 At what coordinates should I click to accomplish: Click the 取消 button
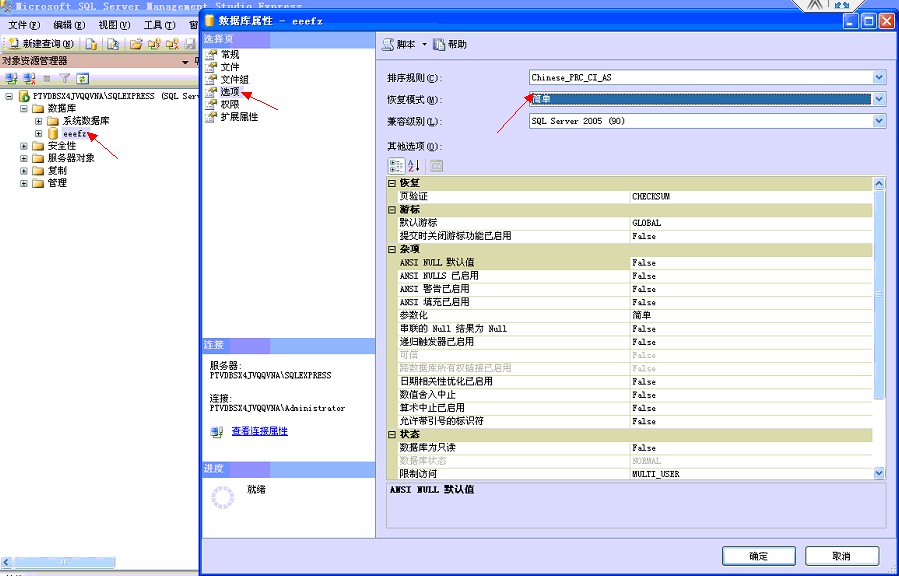(x=842, y=556)
